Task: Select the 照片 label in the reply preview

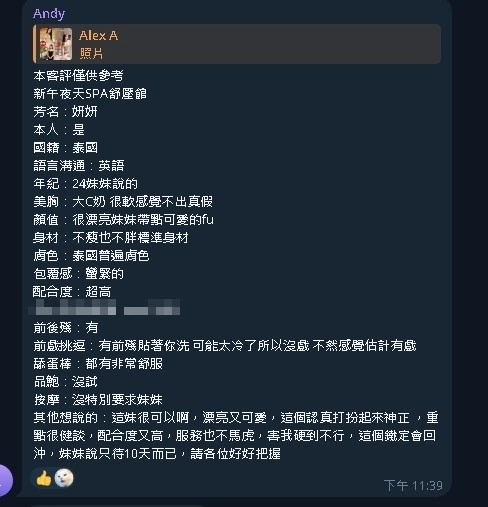Action: click(91, 53)
